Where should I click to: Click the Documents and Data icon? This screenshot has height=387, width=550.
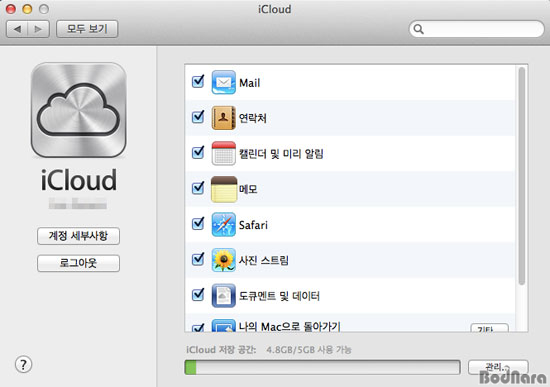(x=223, y=295)
